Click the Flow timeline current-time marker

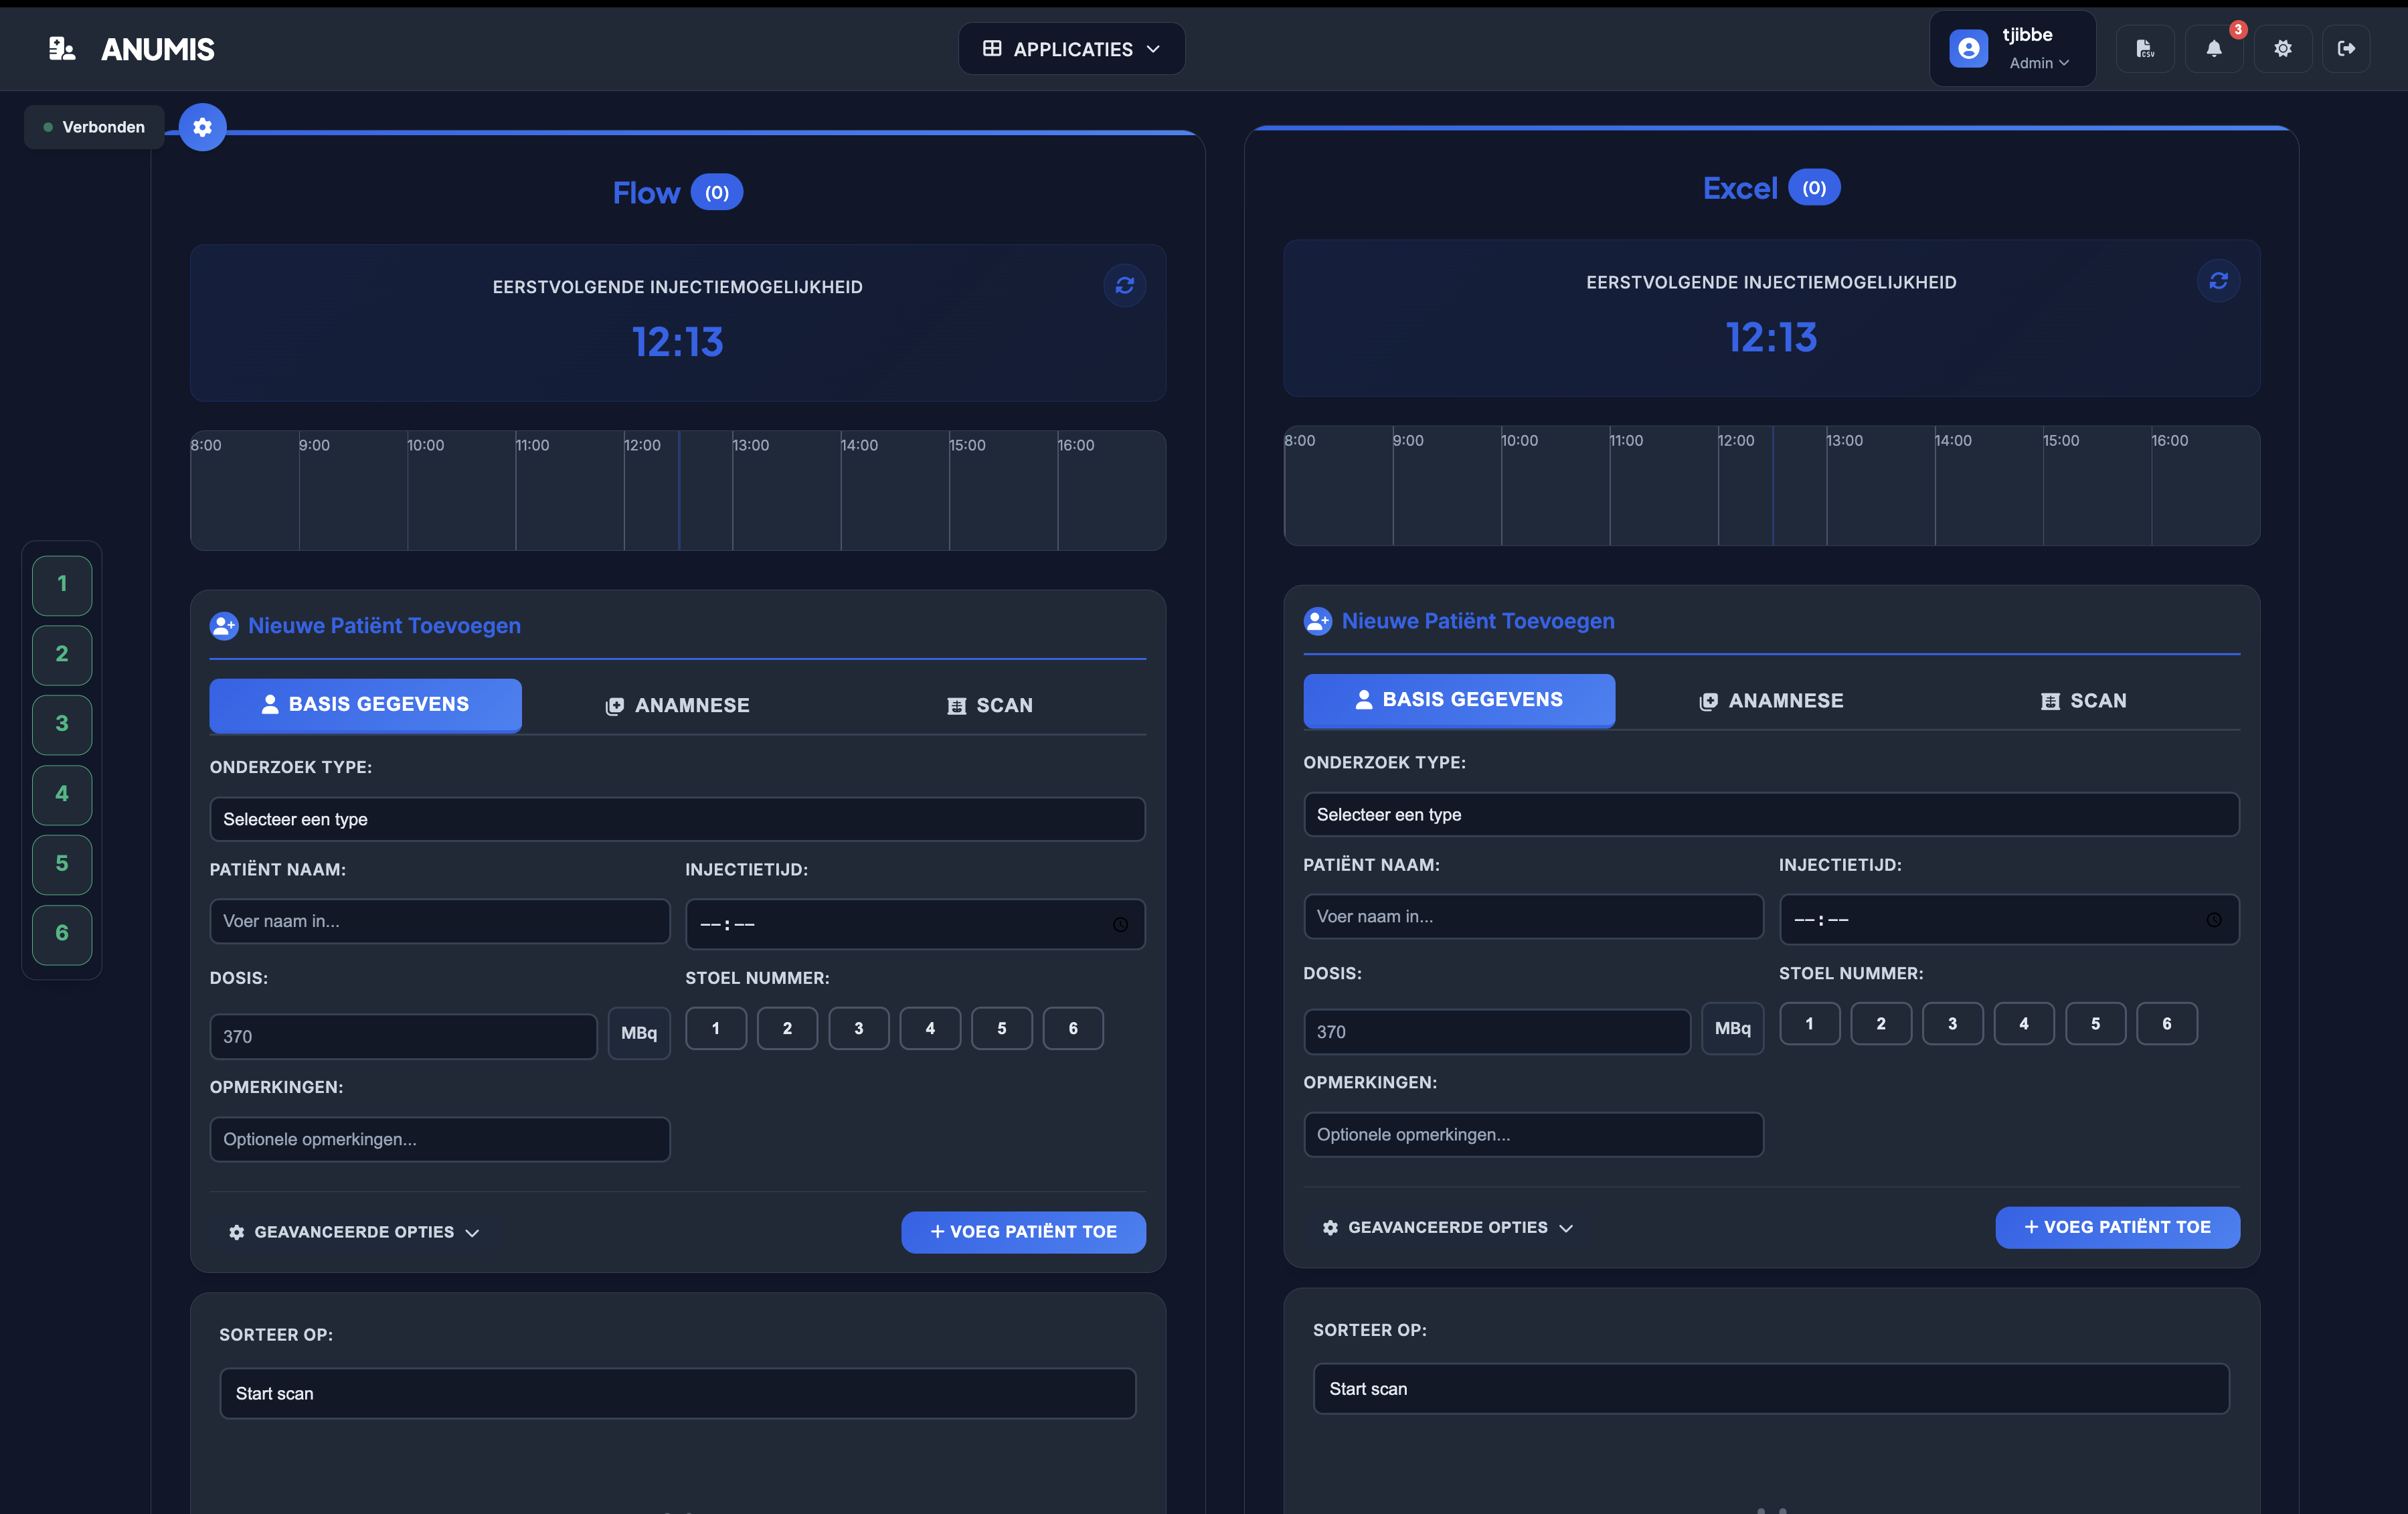[x=679, y=491]
